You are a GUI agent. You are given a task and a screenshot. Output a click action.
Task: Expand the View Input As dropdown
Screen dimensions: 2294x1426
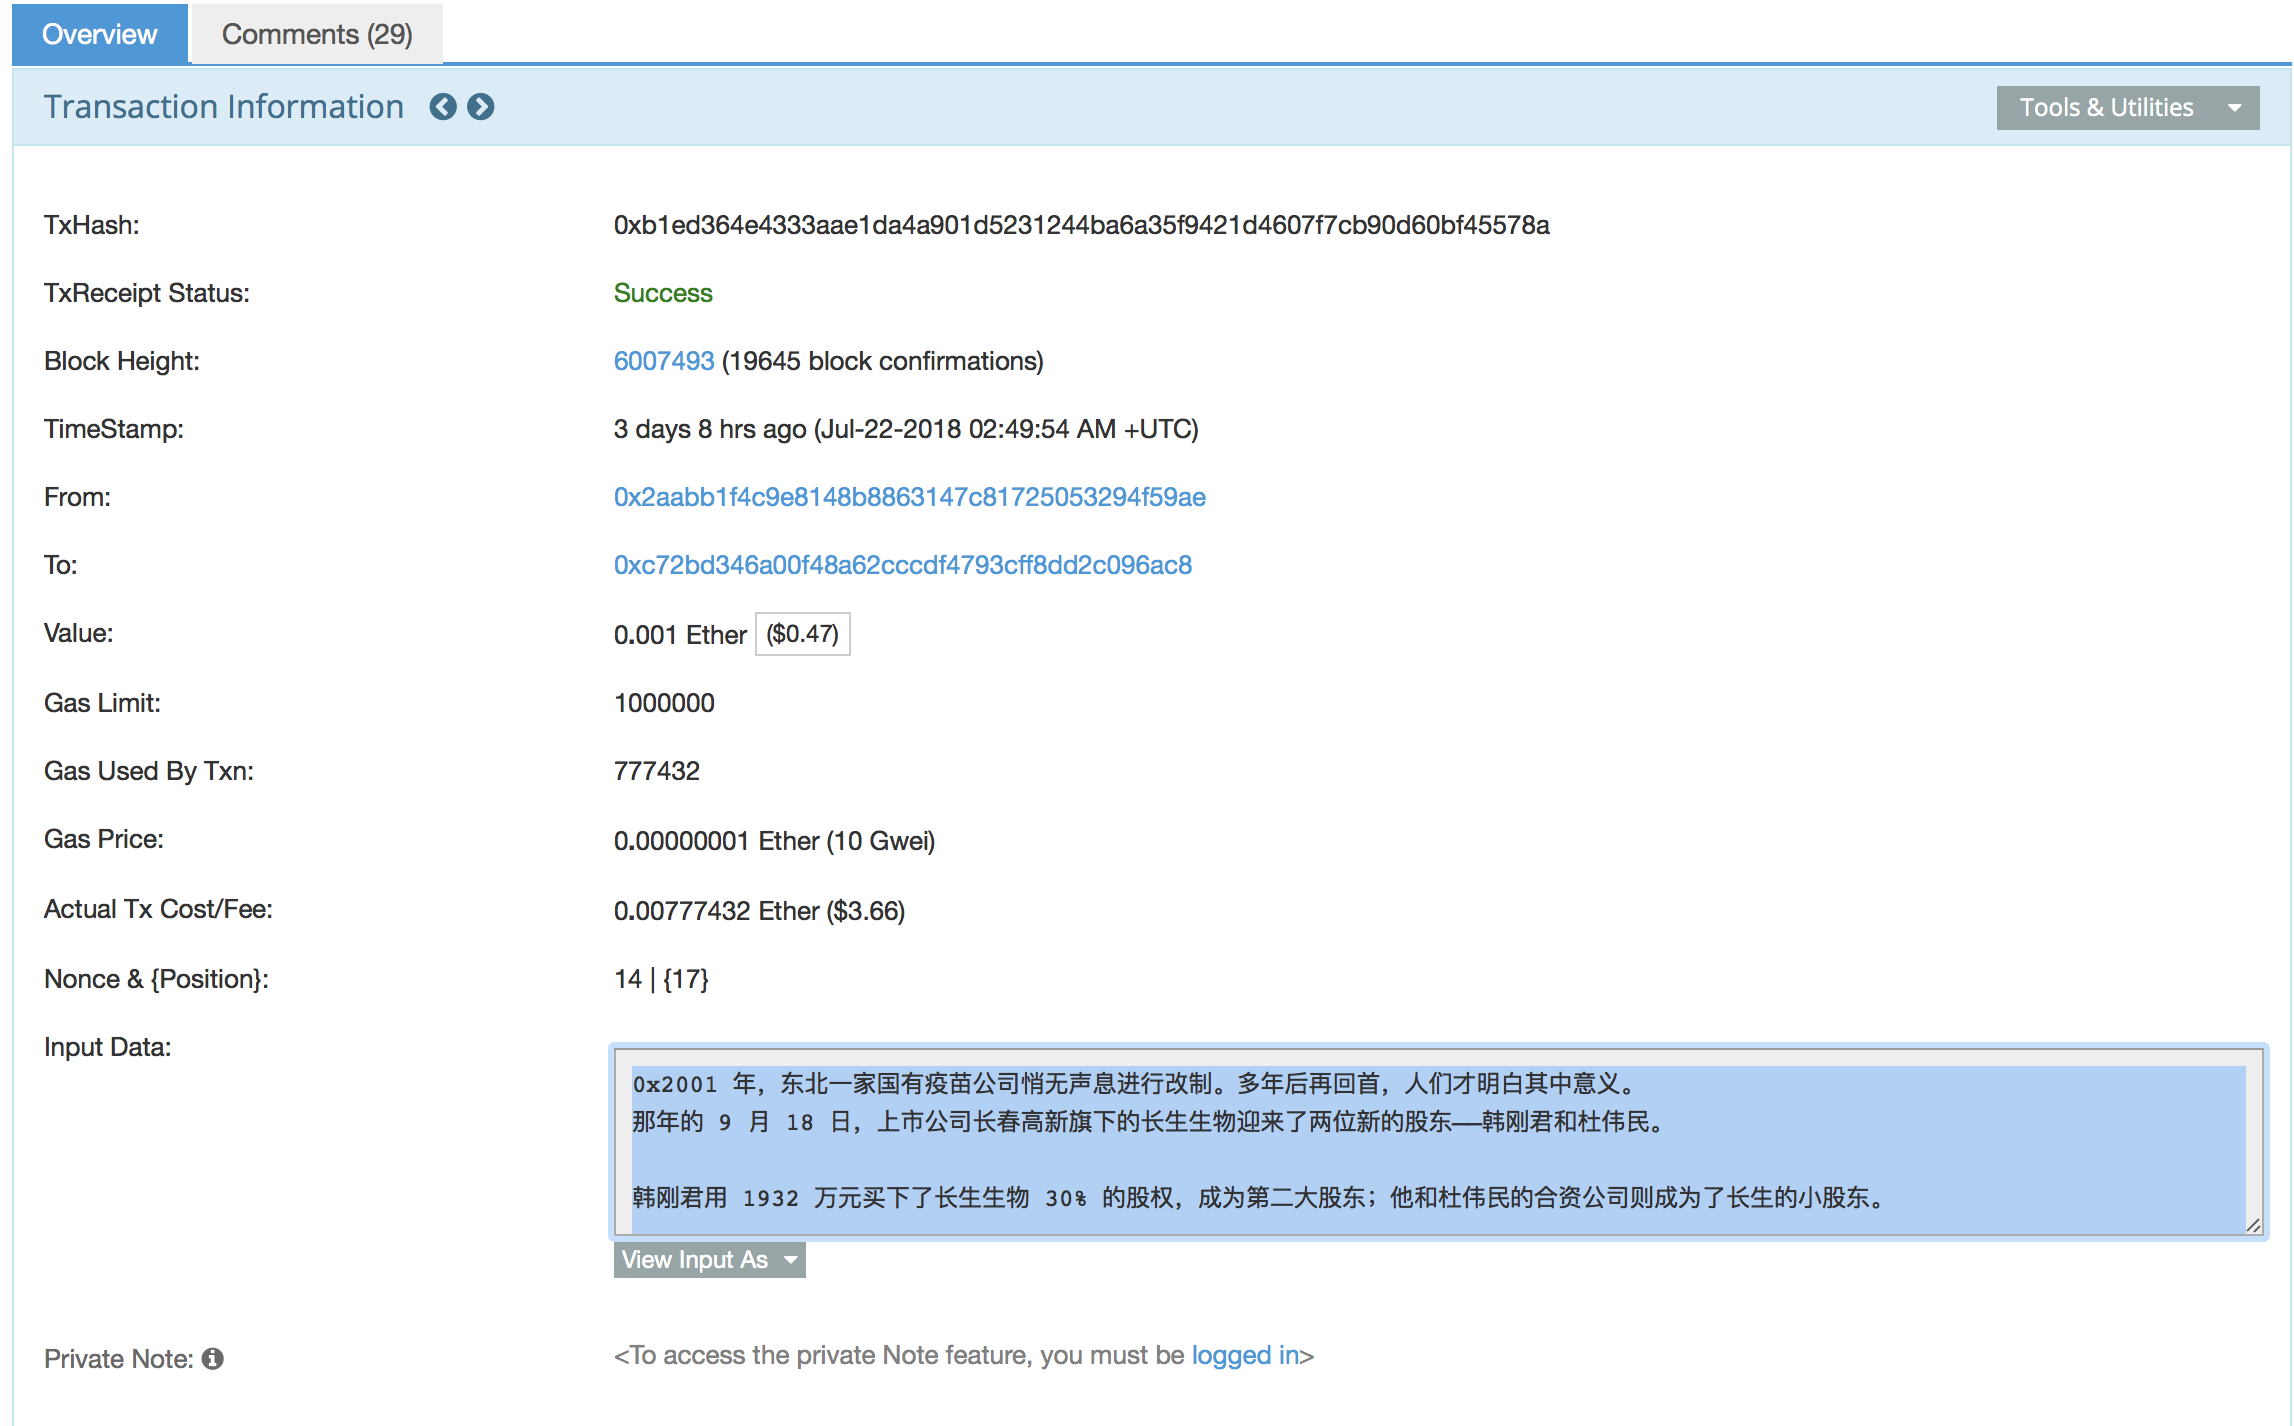click(709, 1259)
